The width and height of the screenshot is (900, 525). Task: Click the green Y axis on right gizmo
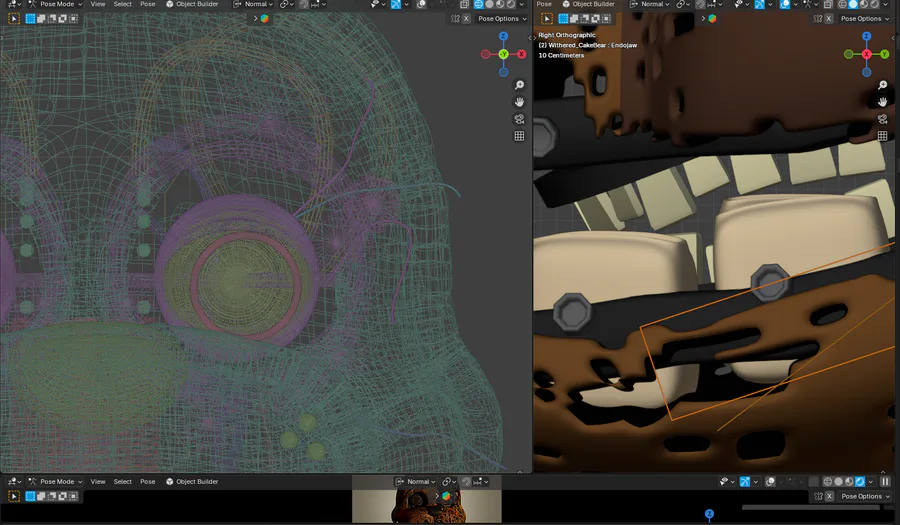885,54
